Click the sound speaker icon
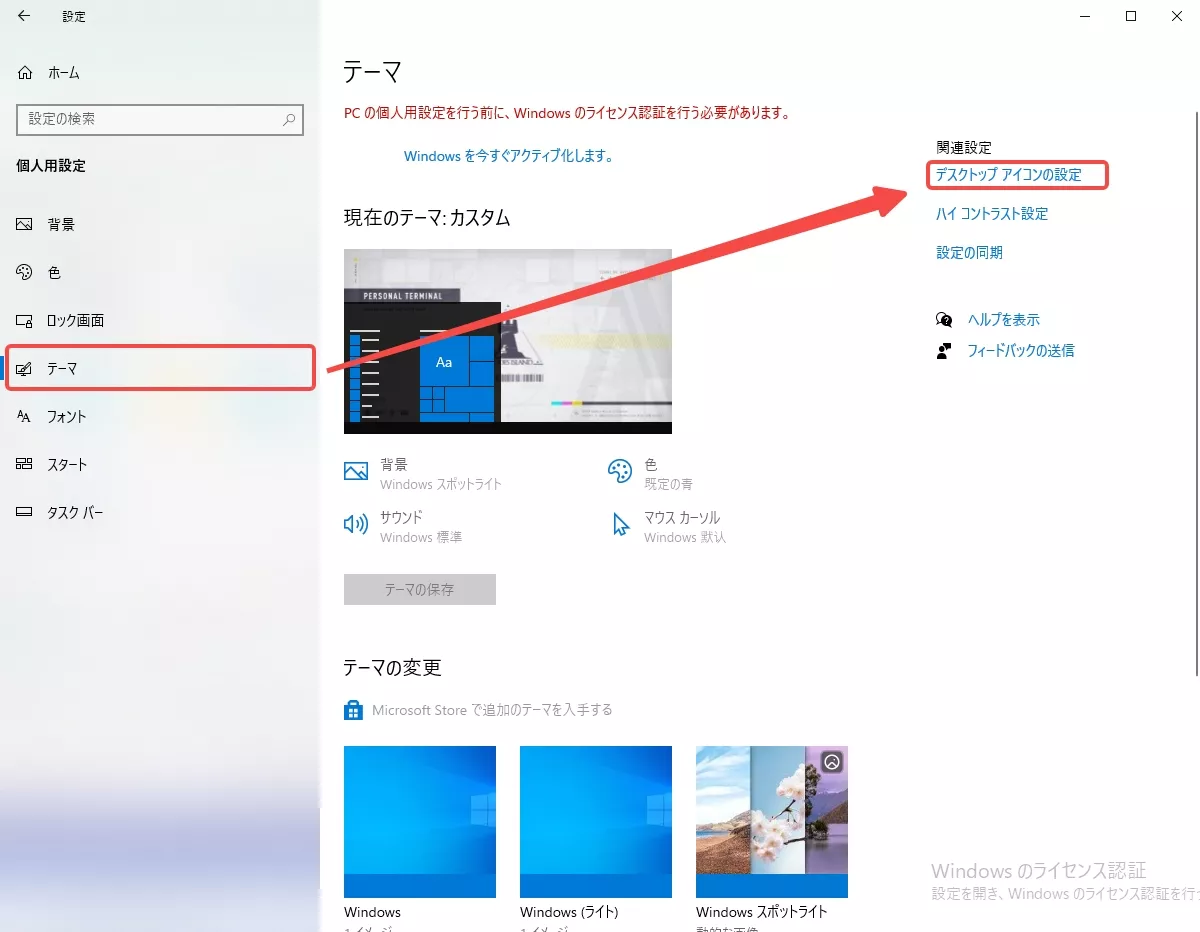 [356, 524]
